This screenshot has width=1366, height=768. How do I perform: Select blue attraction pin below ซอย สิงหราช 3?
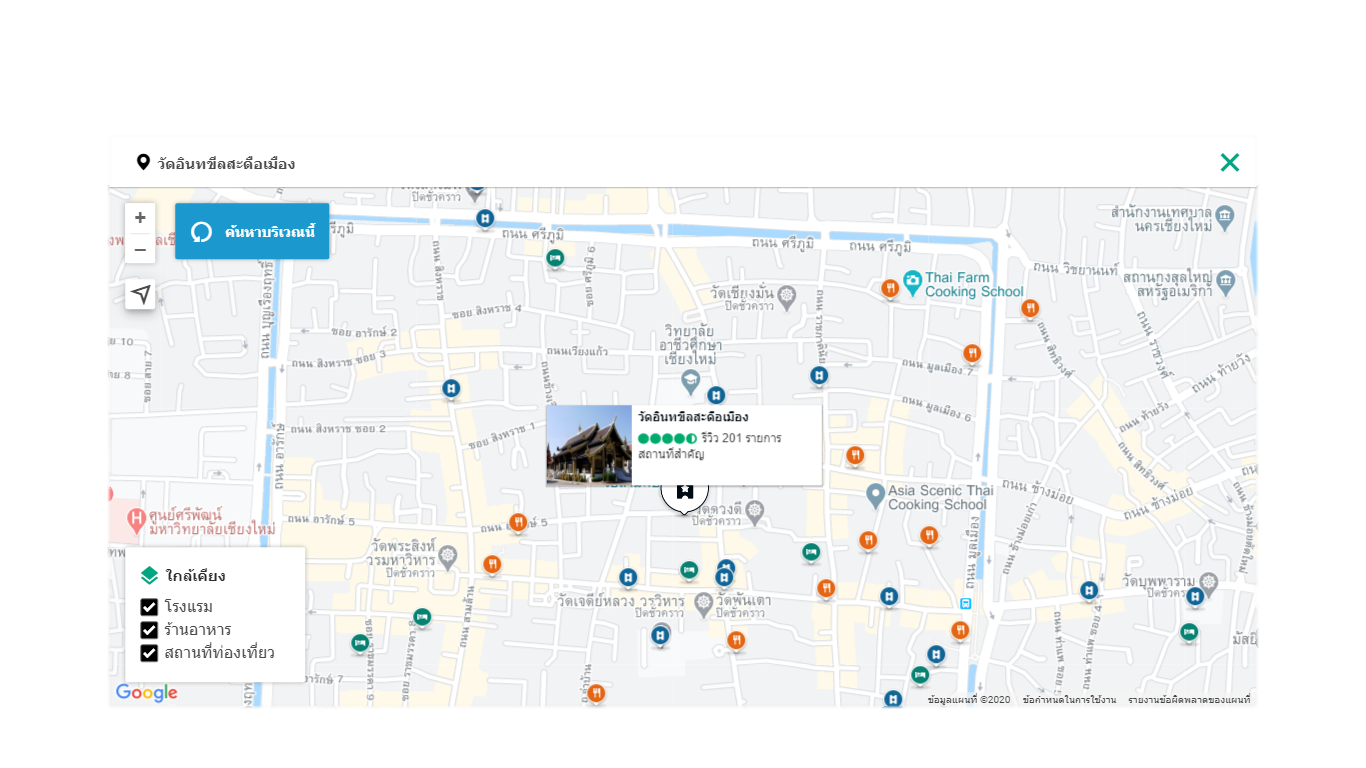click(451, 388)
